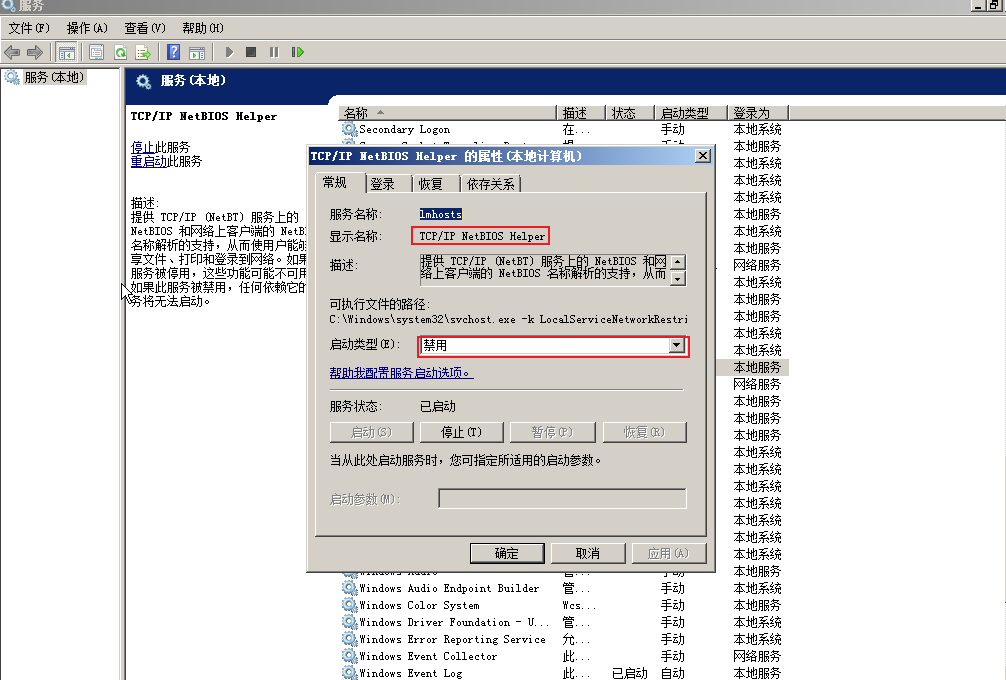1006x680 pixels.
Task: Open the 文件(F) menu
Action: point(29,28)
